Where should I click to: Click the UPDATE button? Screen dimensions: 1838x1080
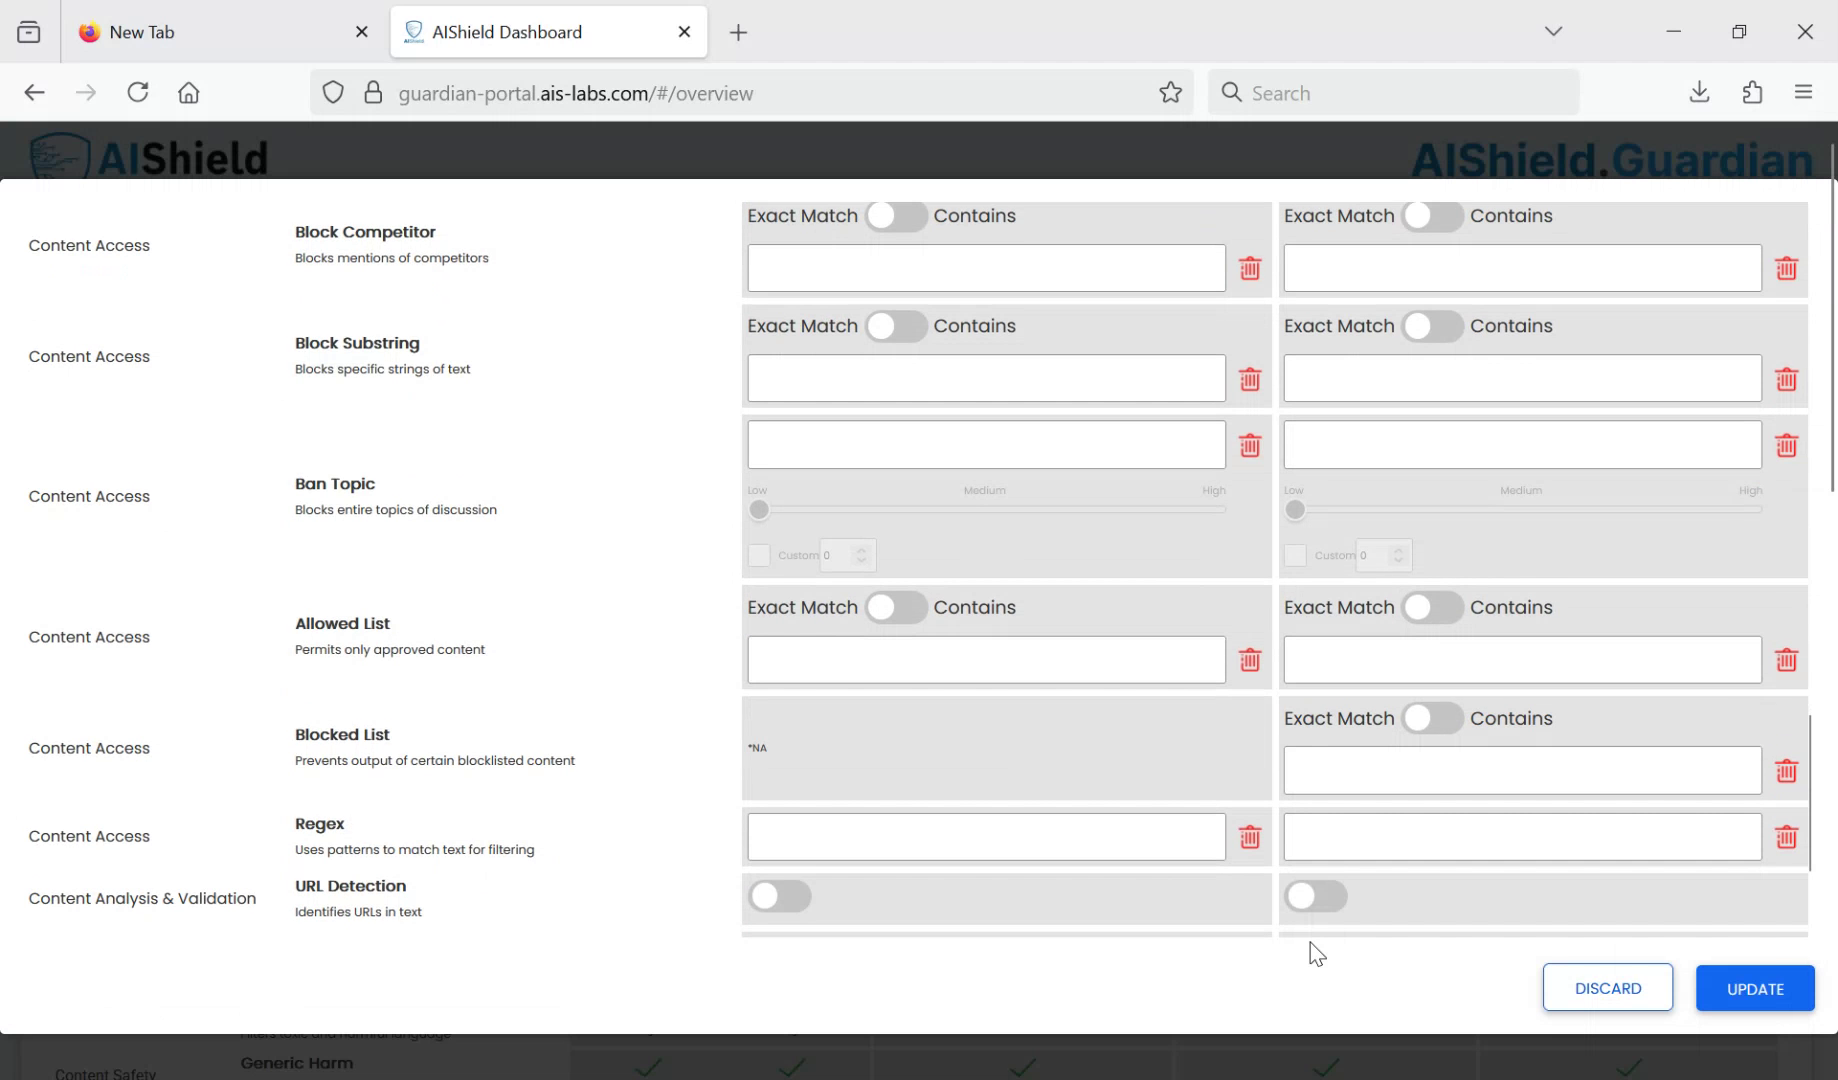click(1754, 988)
